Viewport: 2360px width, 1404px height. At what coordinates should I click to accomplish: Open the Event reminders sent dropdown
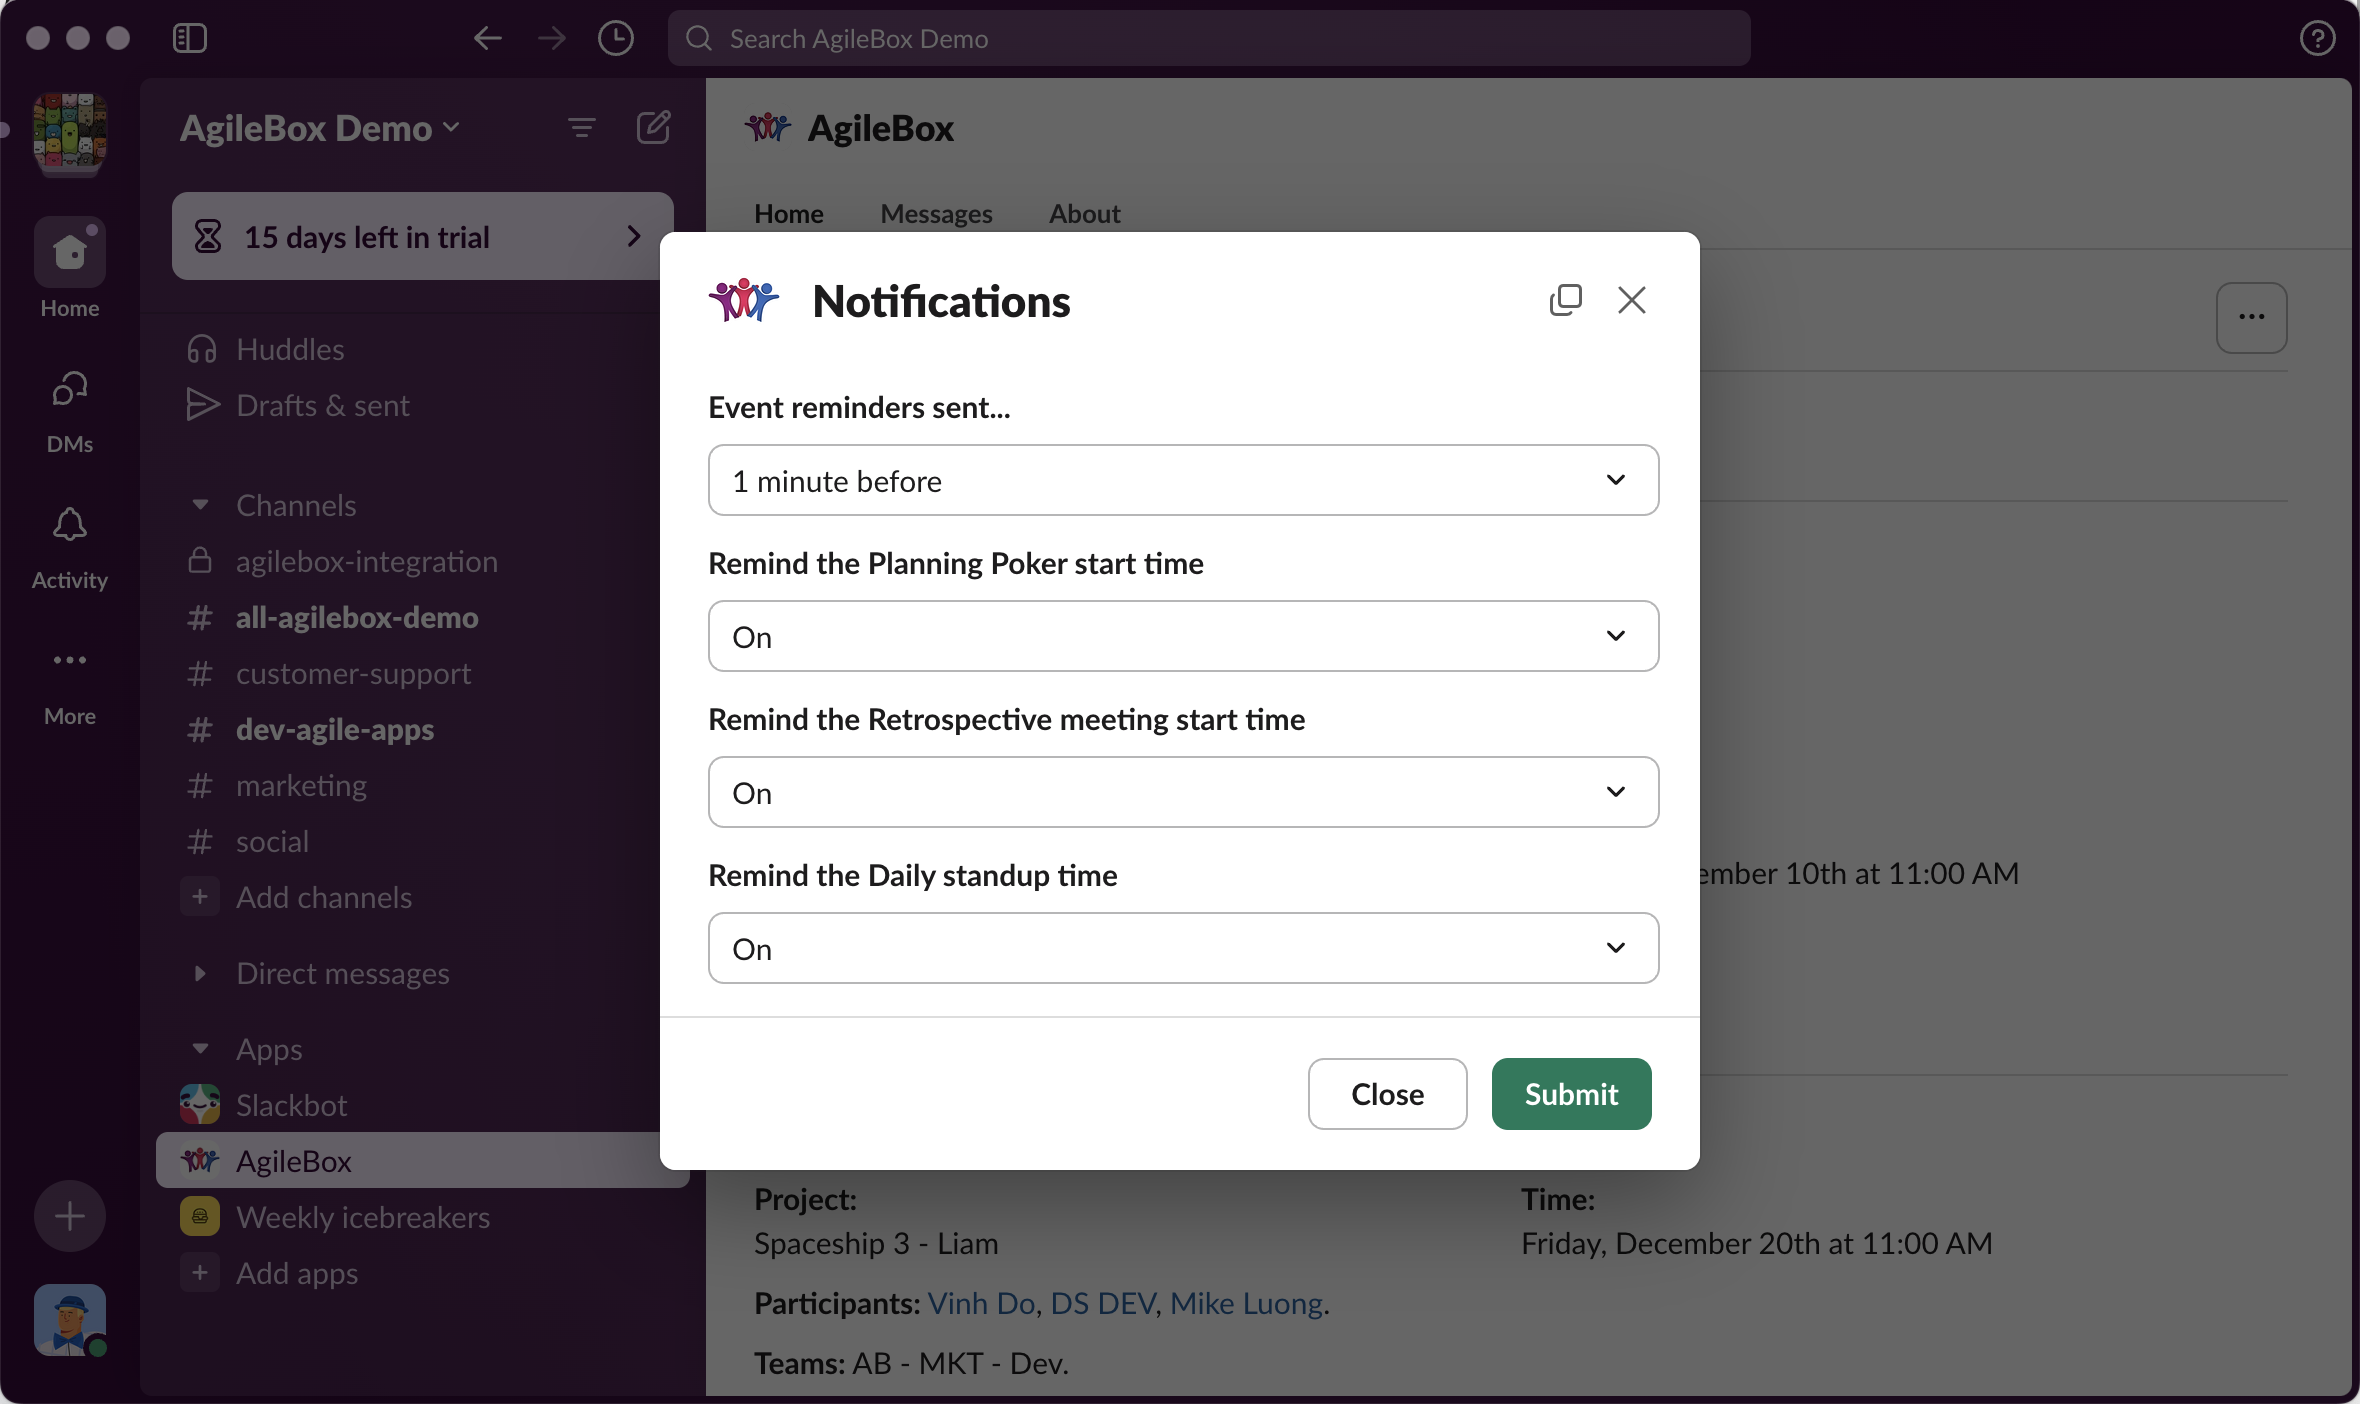click(1183, 480)
